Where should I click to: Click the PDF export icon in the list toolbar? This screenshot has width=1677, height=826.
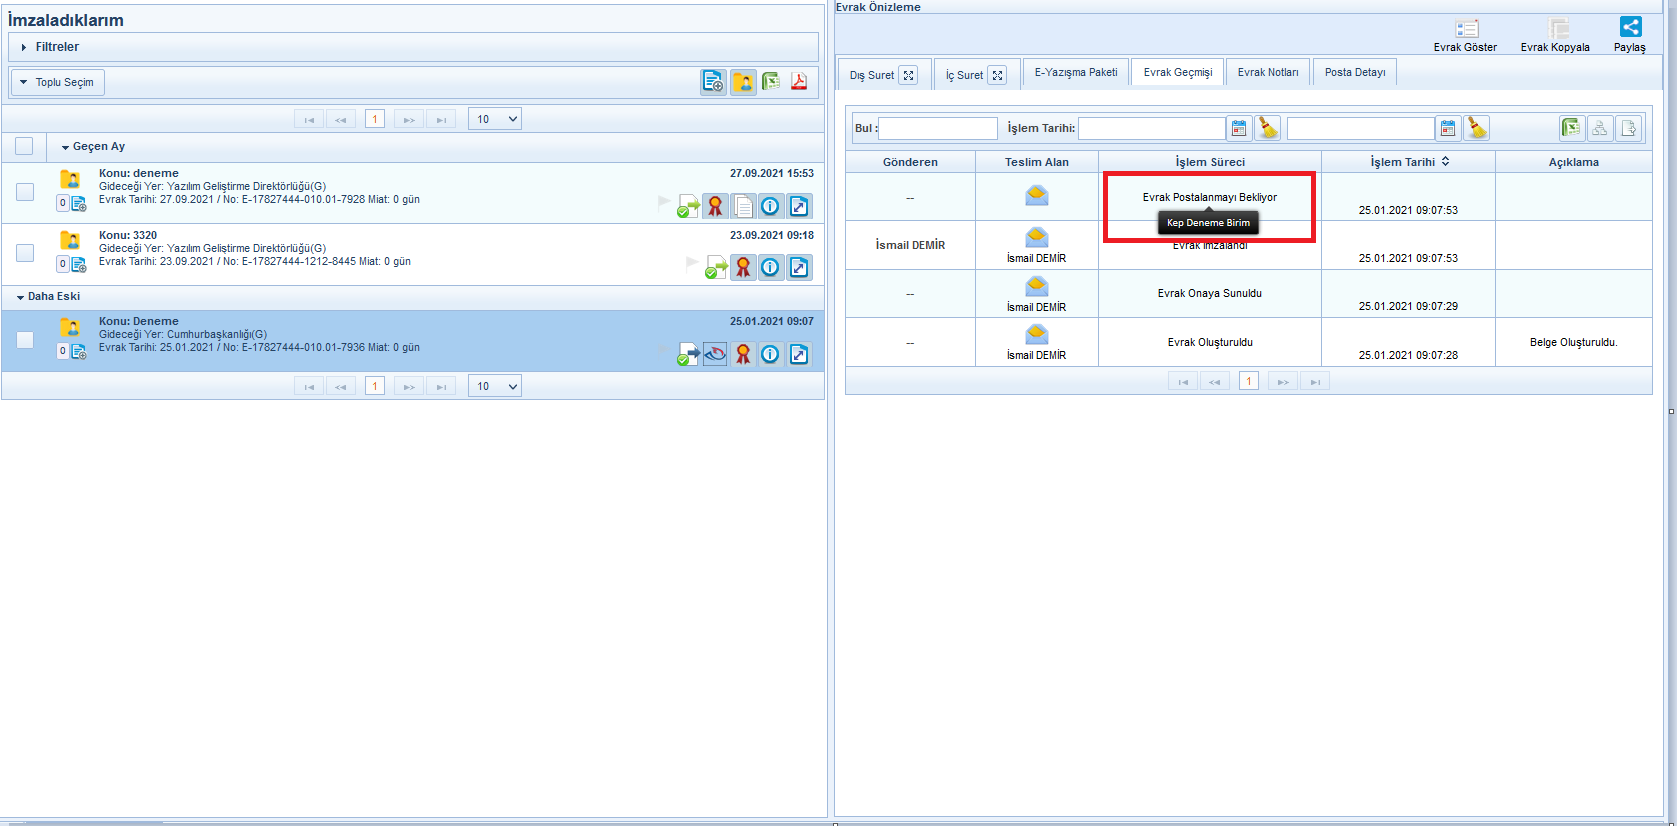[799, 82]
